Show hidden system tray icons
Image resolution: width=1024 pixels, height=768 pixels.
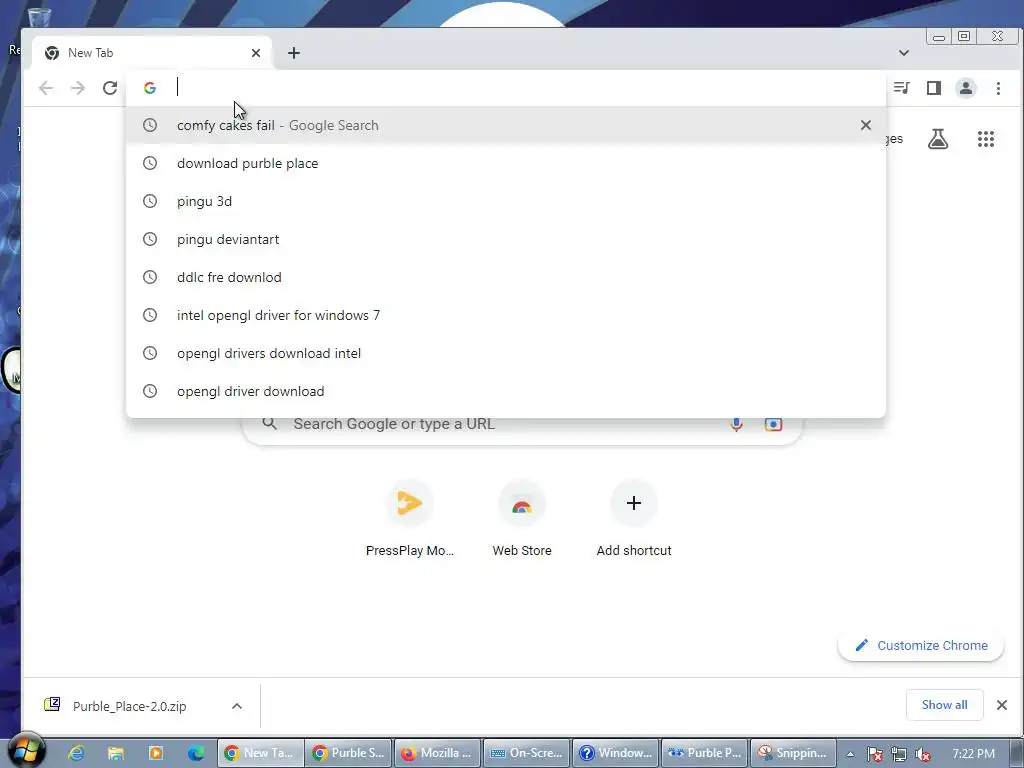click(850, 754)
